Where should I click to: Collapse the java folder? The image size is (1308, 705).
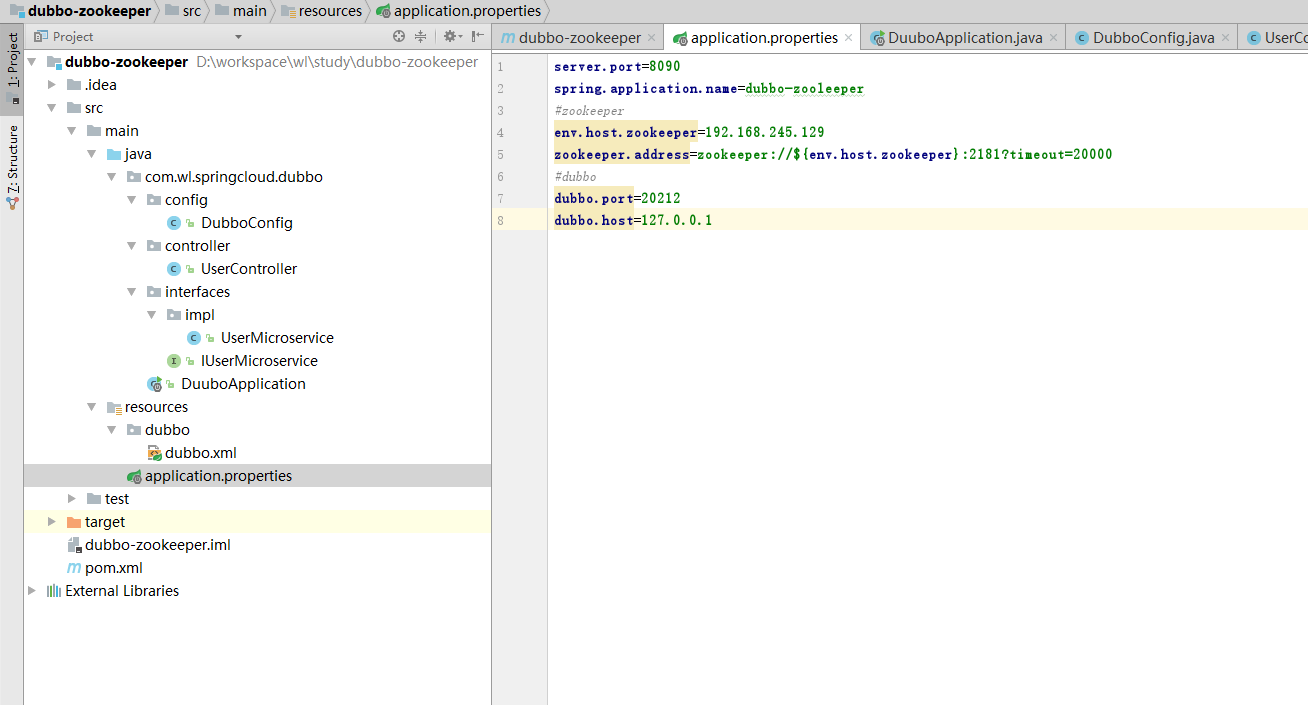click(92, 154)
